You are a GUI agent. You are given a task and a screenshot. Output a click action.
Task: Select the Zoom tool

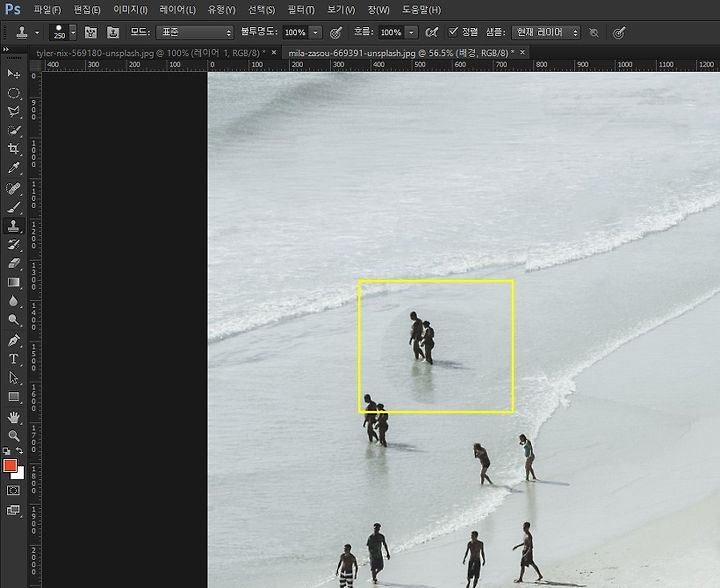(14, 436)
